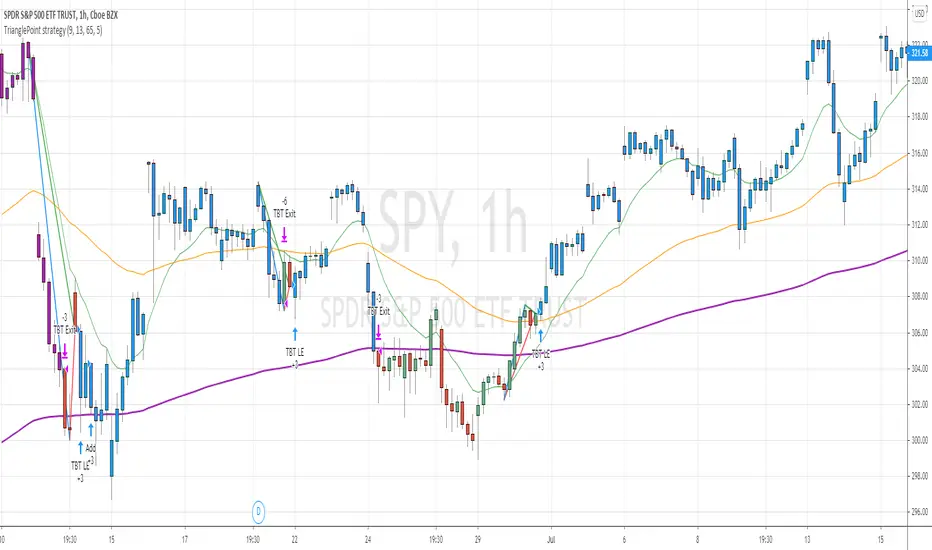This screenshot has height=550, width=932.
Task: Click the 300.00 price axis label
Action: click(x=919, y=440)
